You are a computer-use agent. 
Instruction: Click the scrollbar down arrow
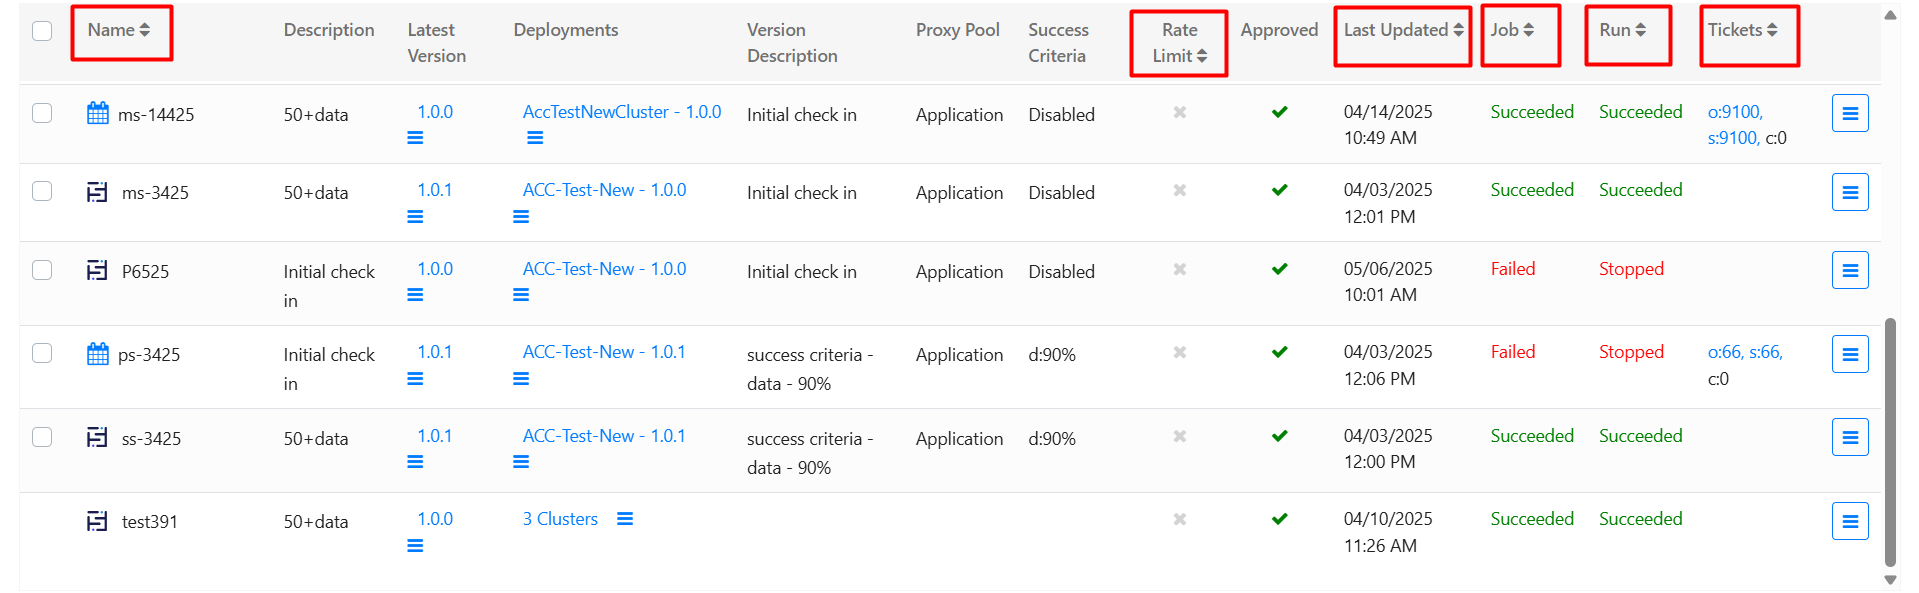[x=1890, y=580]
